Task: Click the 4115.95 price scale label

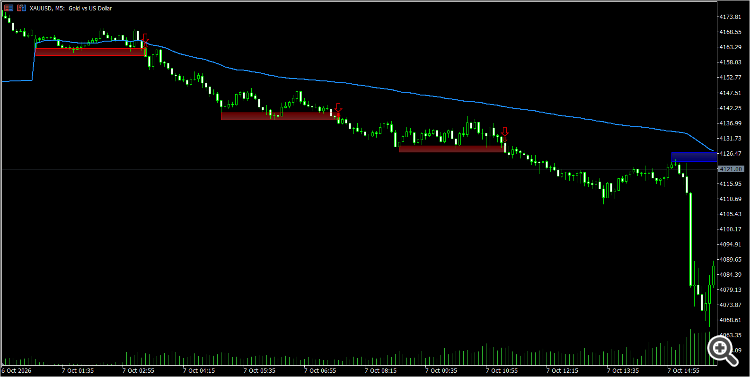Action: click(x=730, y=184)
